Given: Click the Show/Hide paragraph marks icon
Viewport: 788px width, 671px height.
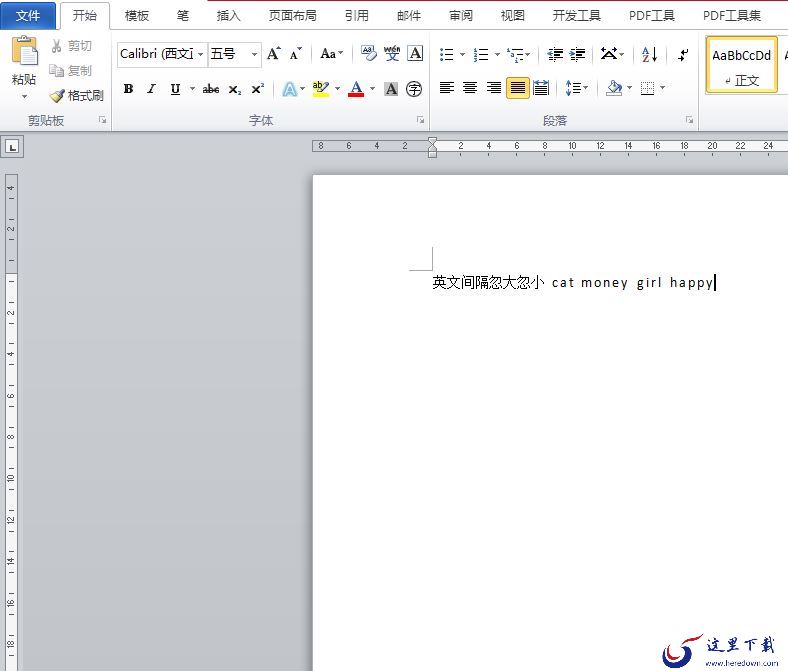Looking at the screenshot, I should tap(683, 54).
